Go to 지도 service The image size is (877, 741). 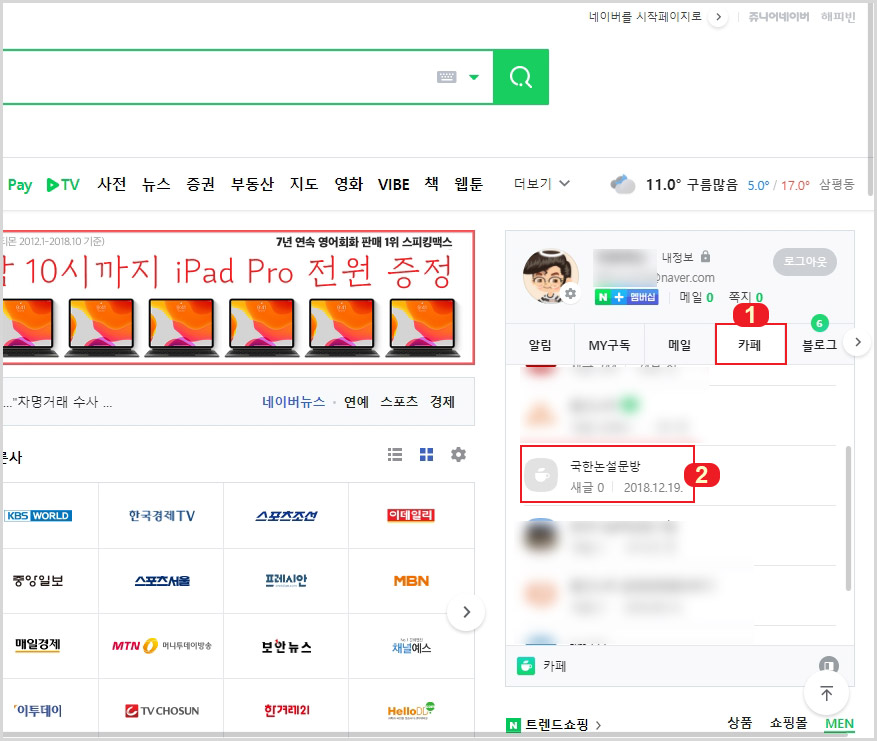coord(304,184)
